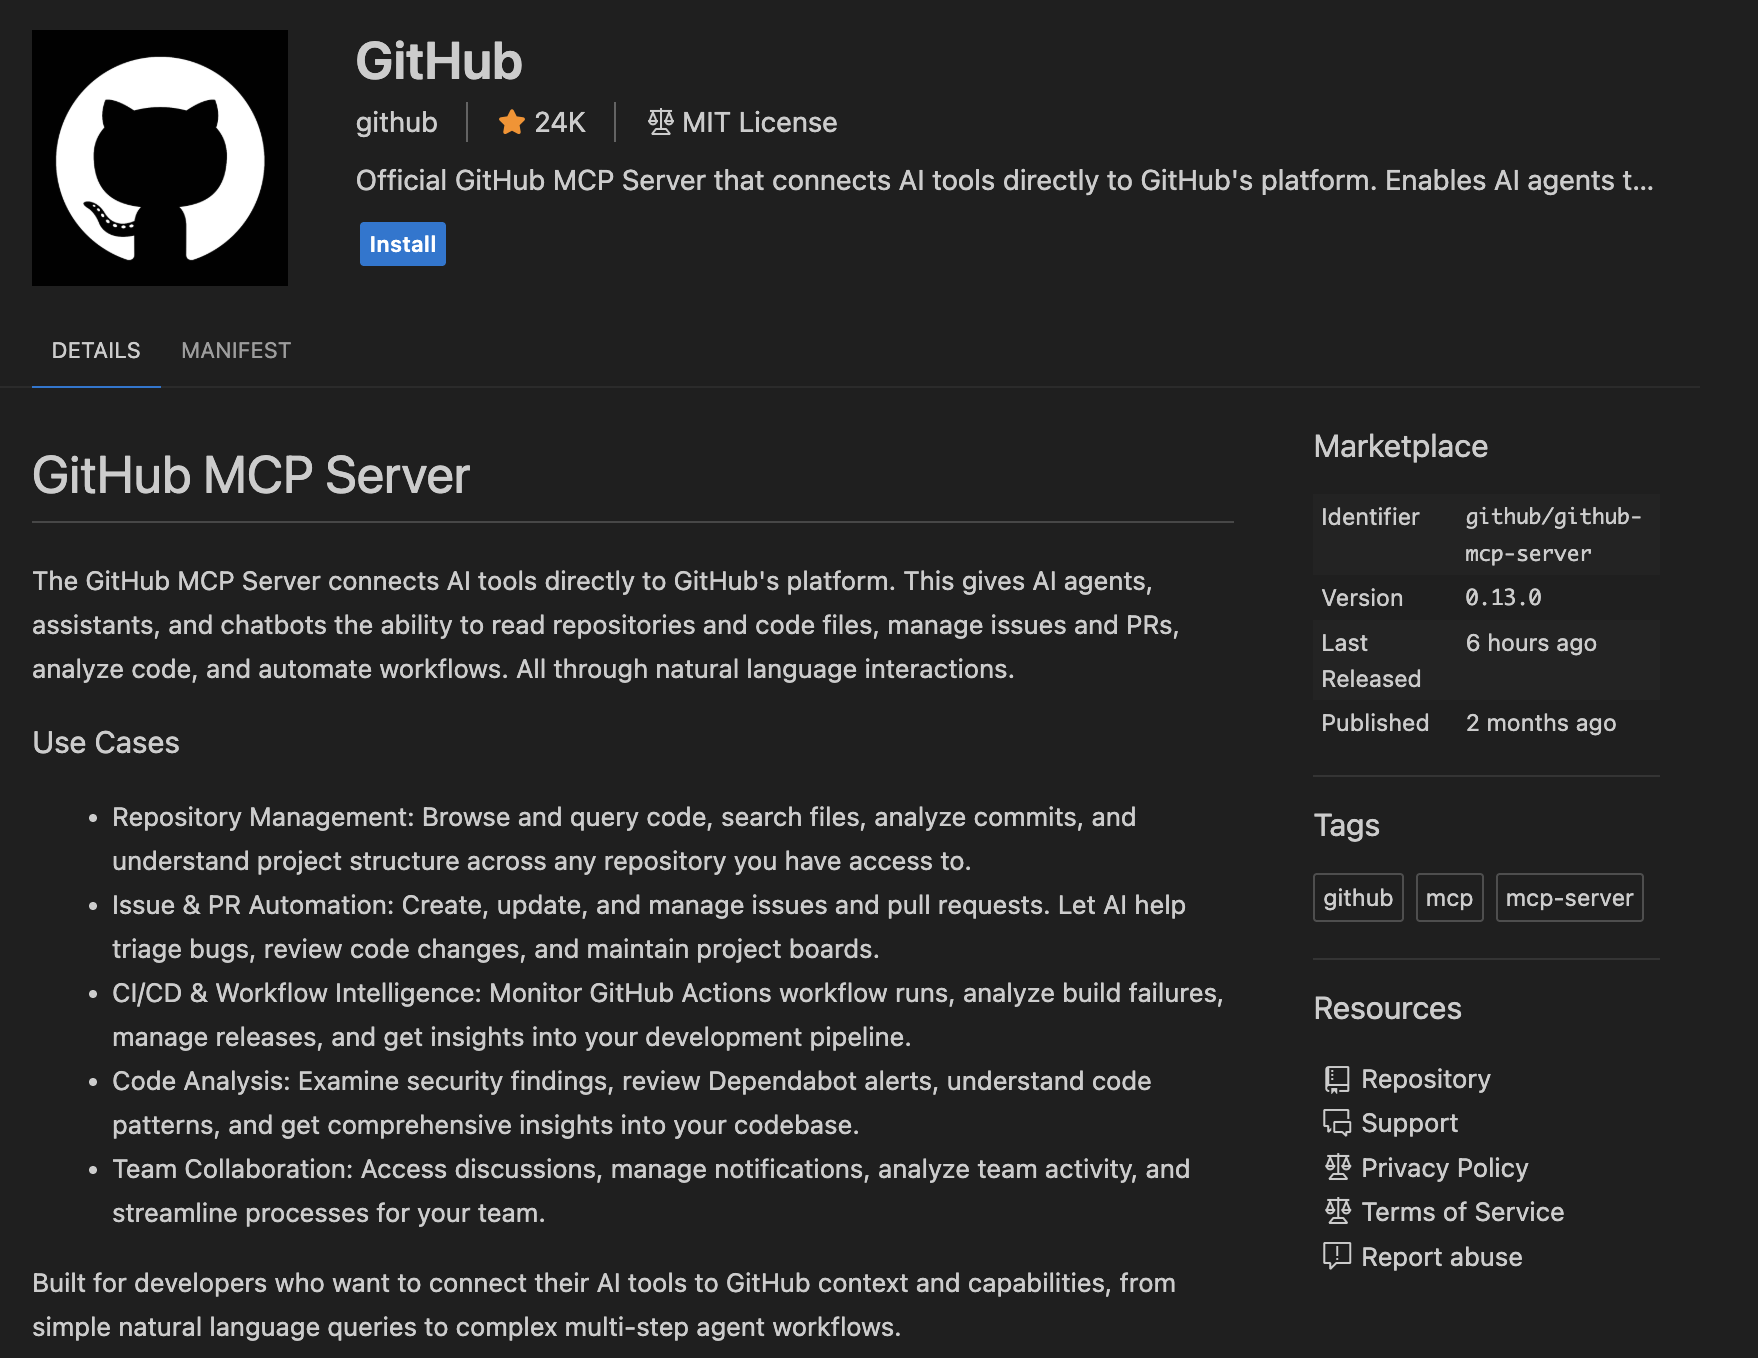This screenshot has width=1758, height=1358.
Task: Open the Terms of Service link
Action: tap(1463, 1212)
